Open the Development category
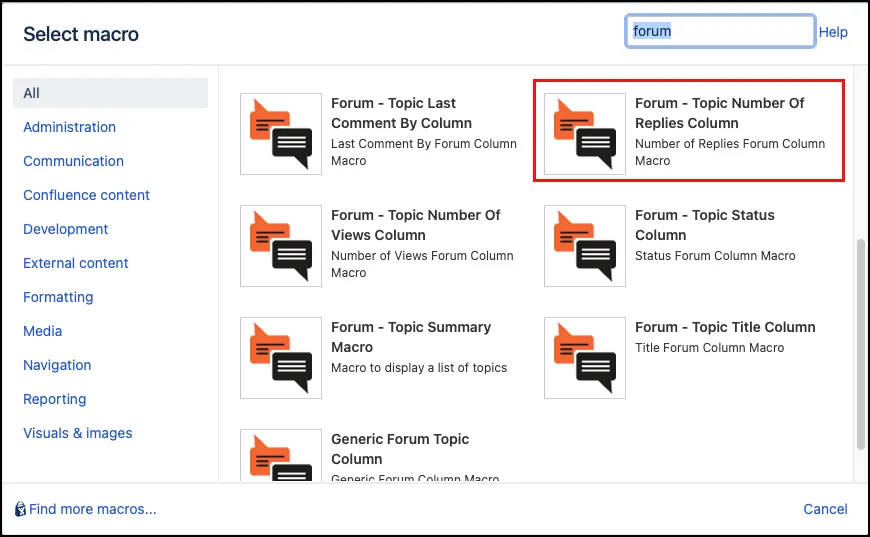Screen dimensions: 870x537 pos(65,229)
